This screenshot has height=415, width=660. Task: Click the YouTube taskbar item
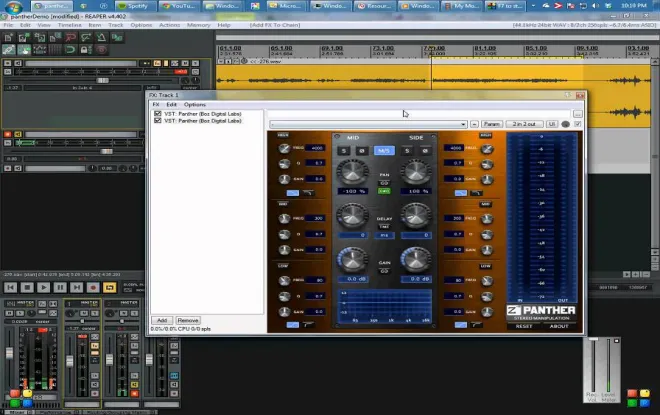[179, 6]
